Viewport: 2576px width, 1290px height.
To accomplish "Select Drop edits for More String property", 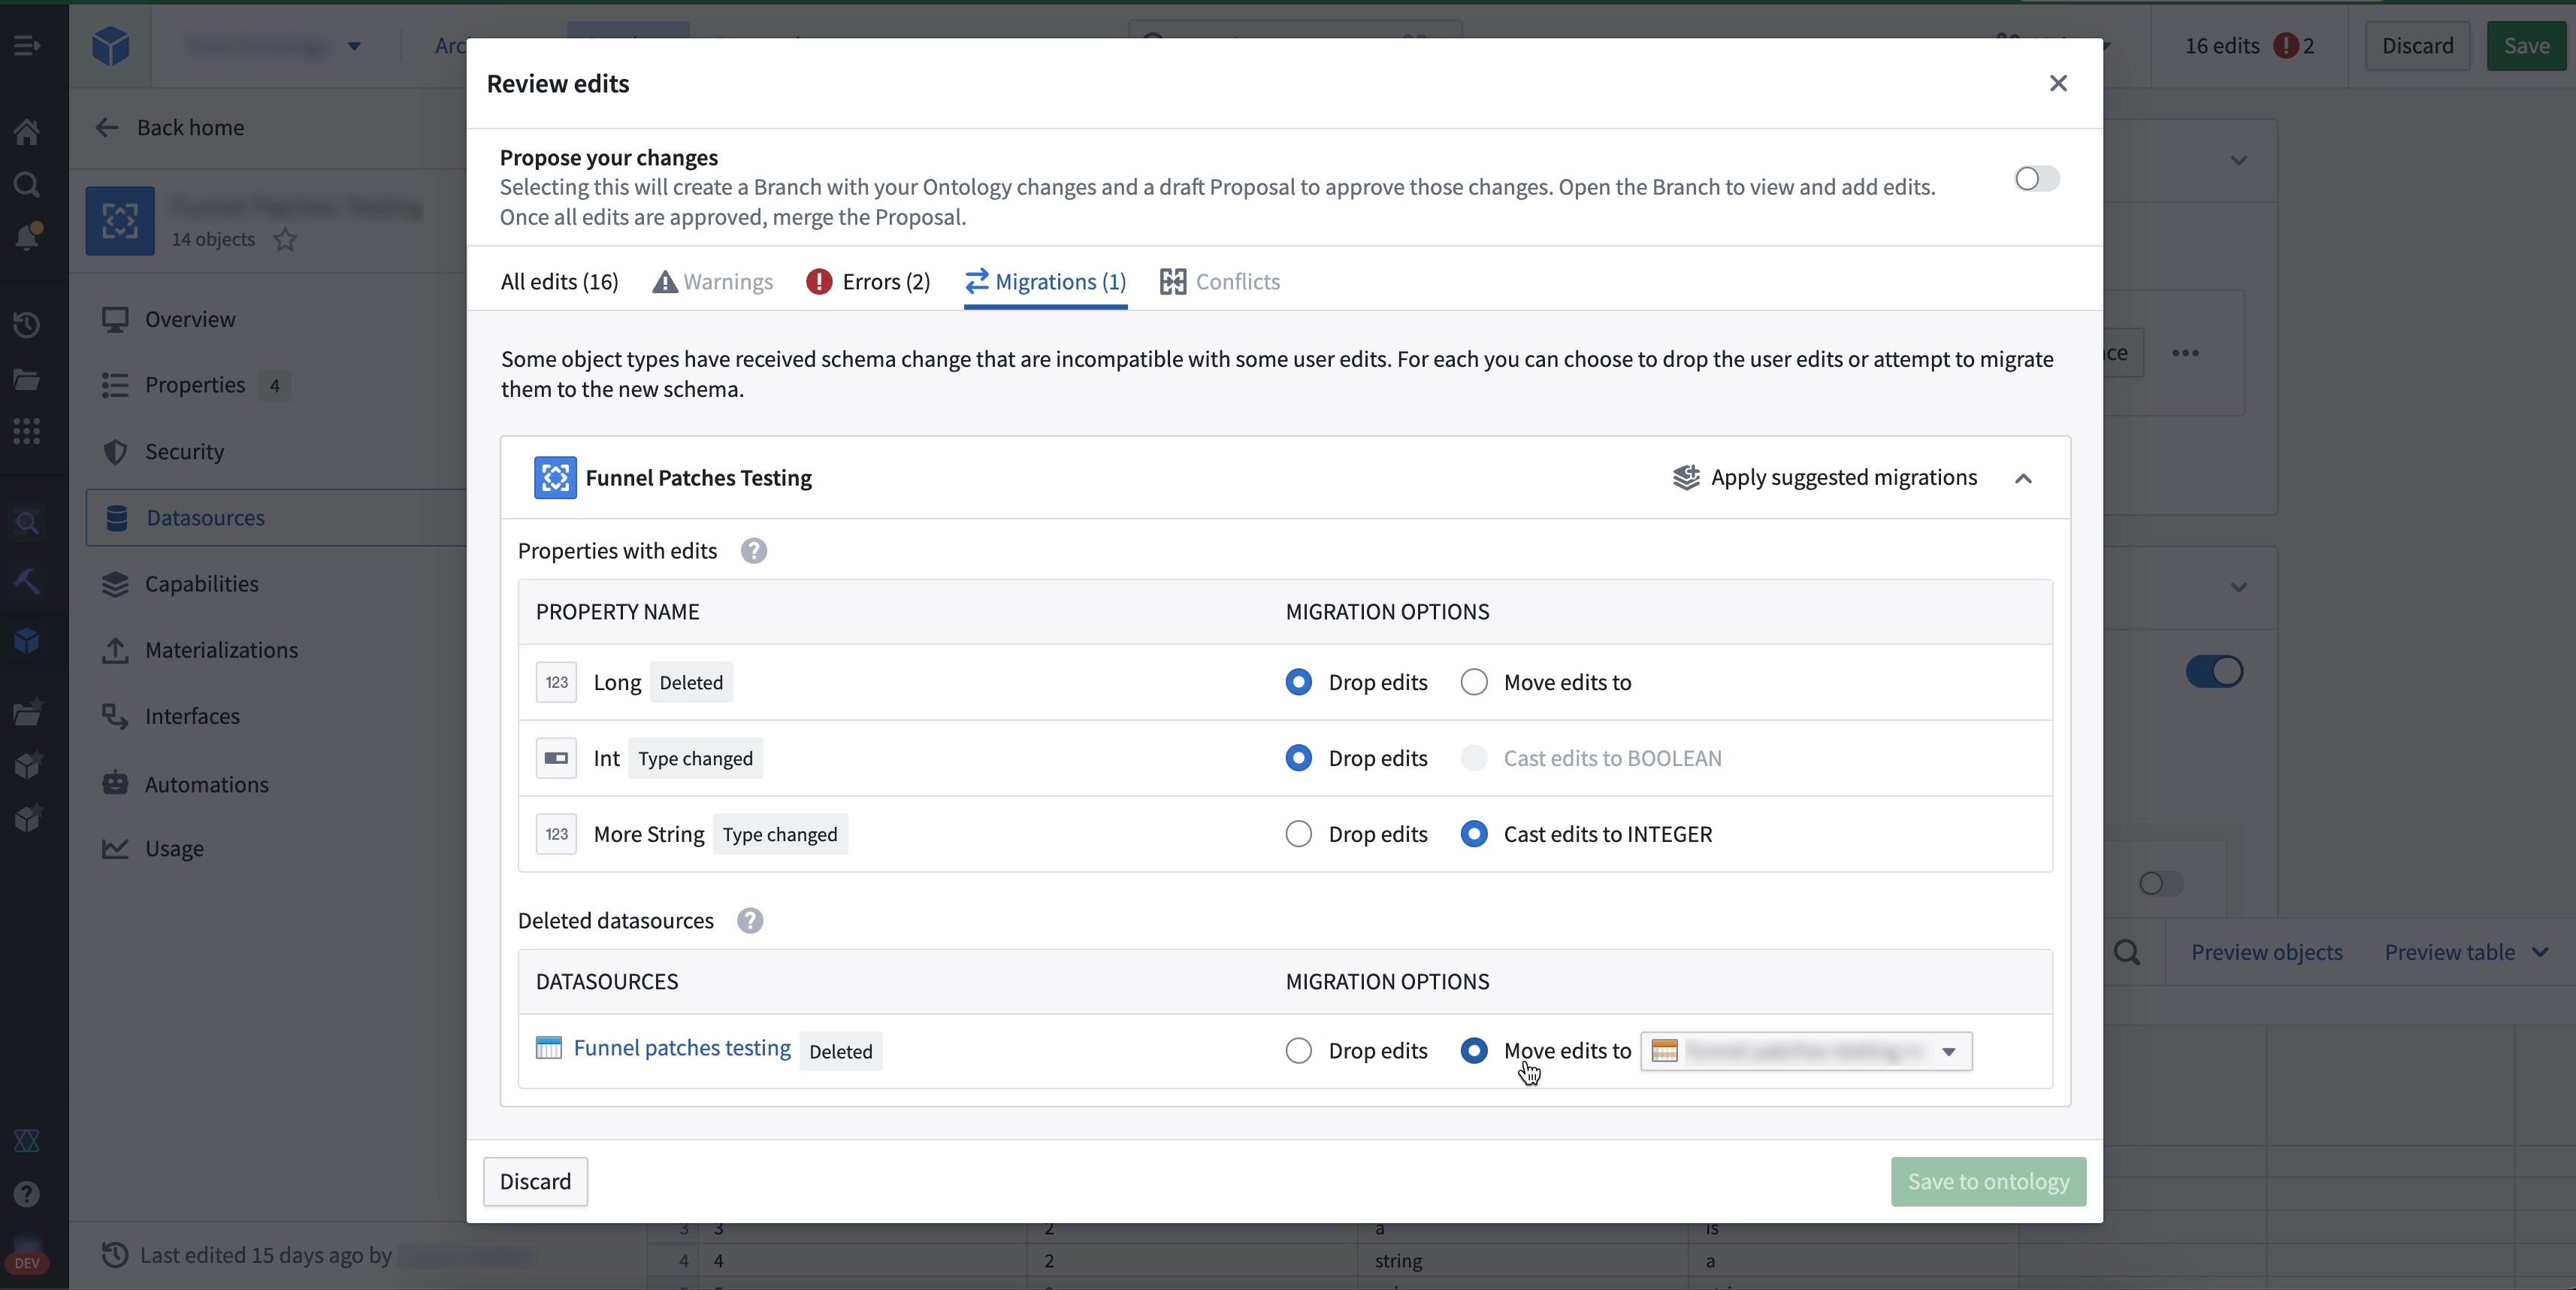I will 1298,834.
